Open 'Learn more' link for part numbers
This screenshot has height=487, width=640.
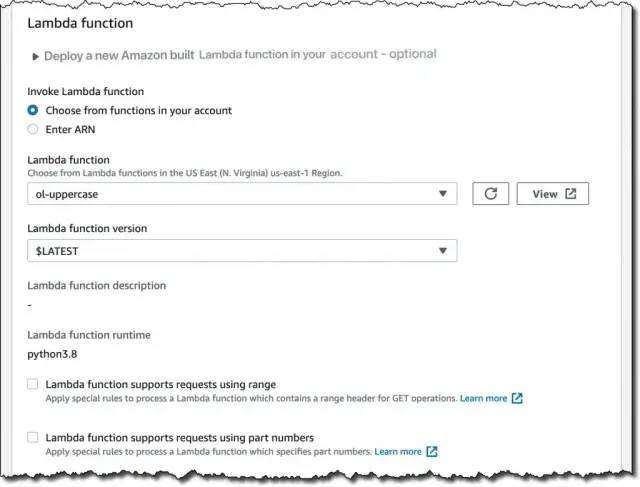[398, 452]
